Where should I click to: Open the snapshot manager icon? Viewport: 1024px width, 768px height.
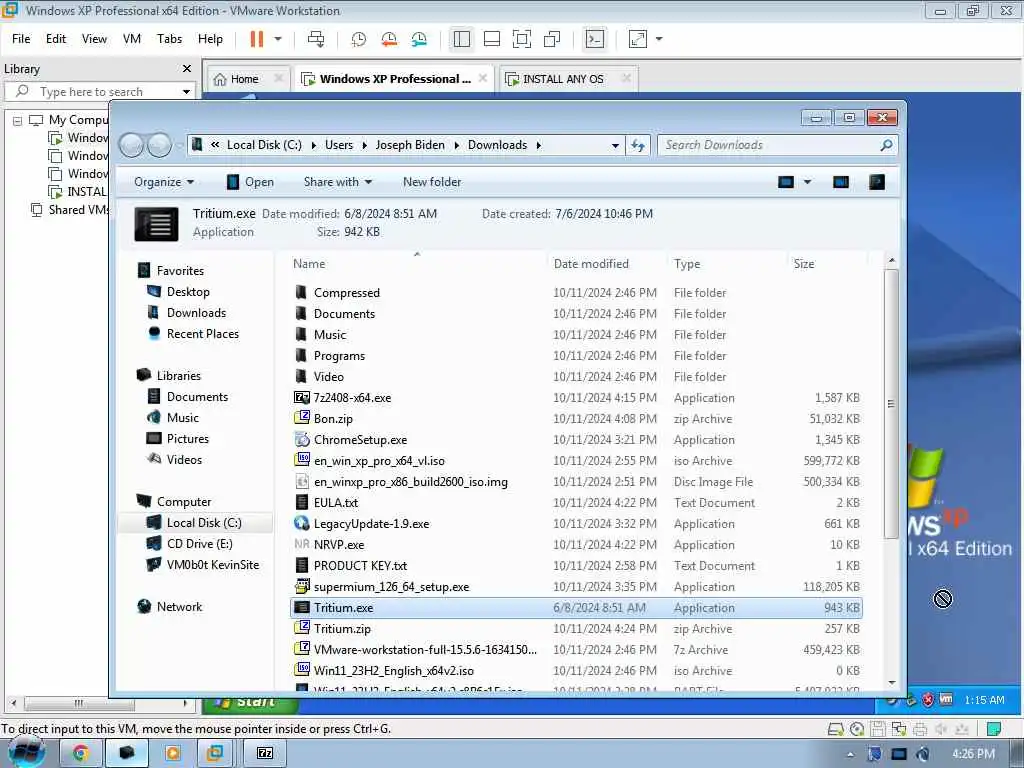(419, 39)
